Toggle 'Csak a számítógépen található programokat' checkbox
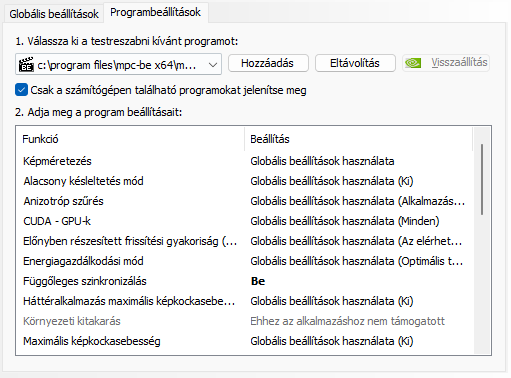The width and height of the screenshot is (511, 378). coord(21,90)
